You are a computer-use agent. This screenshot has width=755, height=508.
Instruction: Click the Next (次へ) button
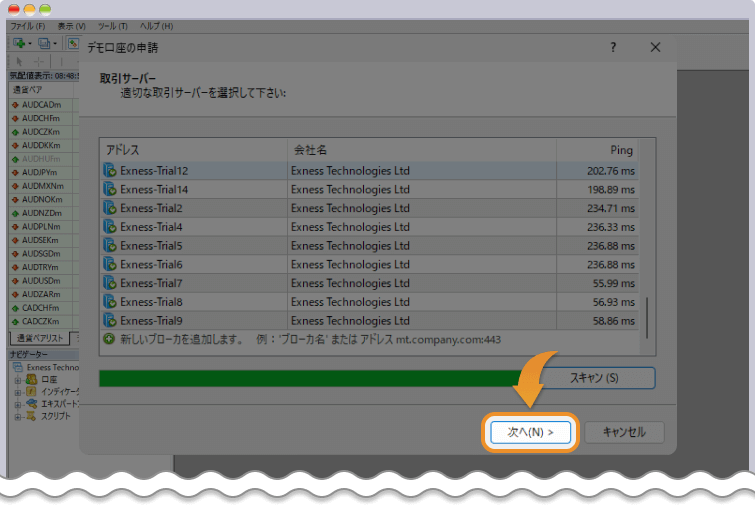coord(530,432)
